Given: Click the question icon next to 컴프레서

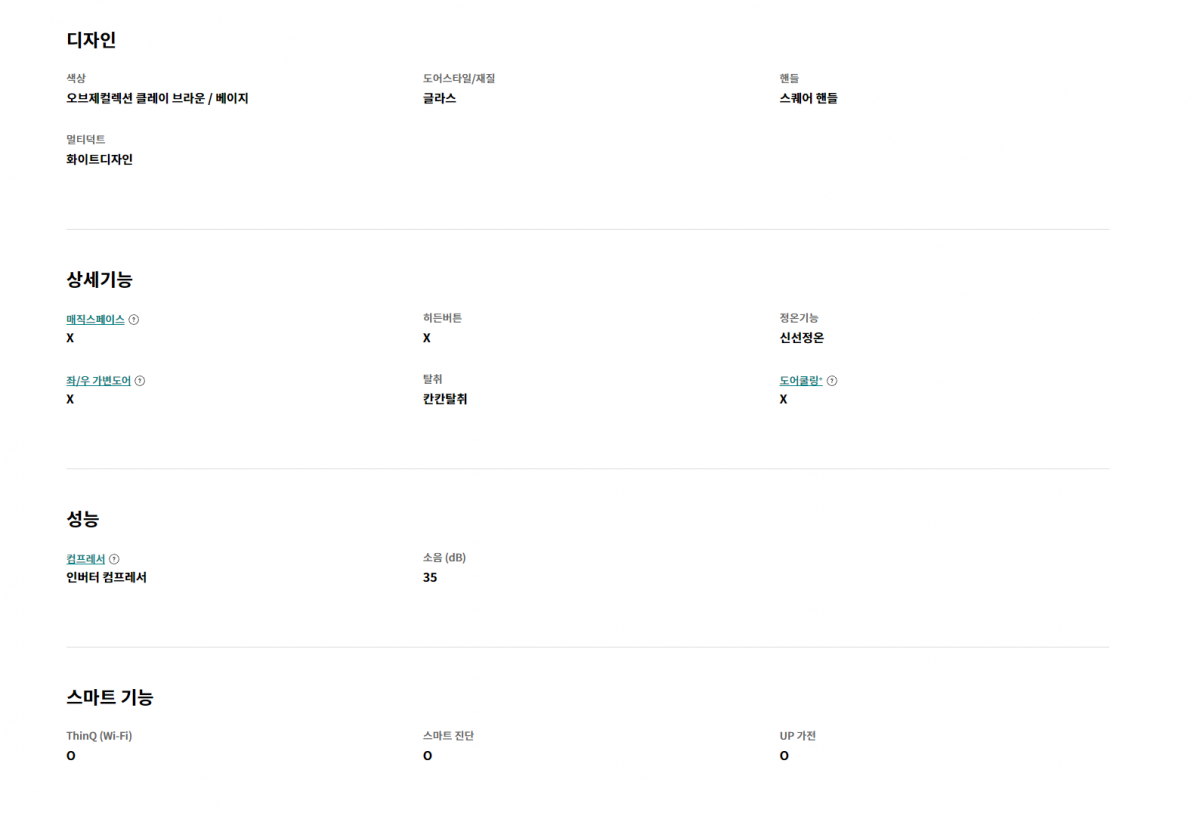Looking at the screenshot, I should click(114, 559).
